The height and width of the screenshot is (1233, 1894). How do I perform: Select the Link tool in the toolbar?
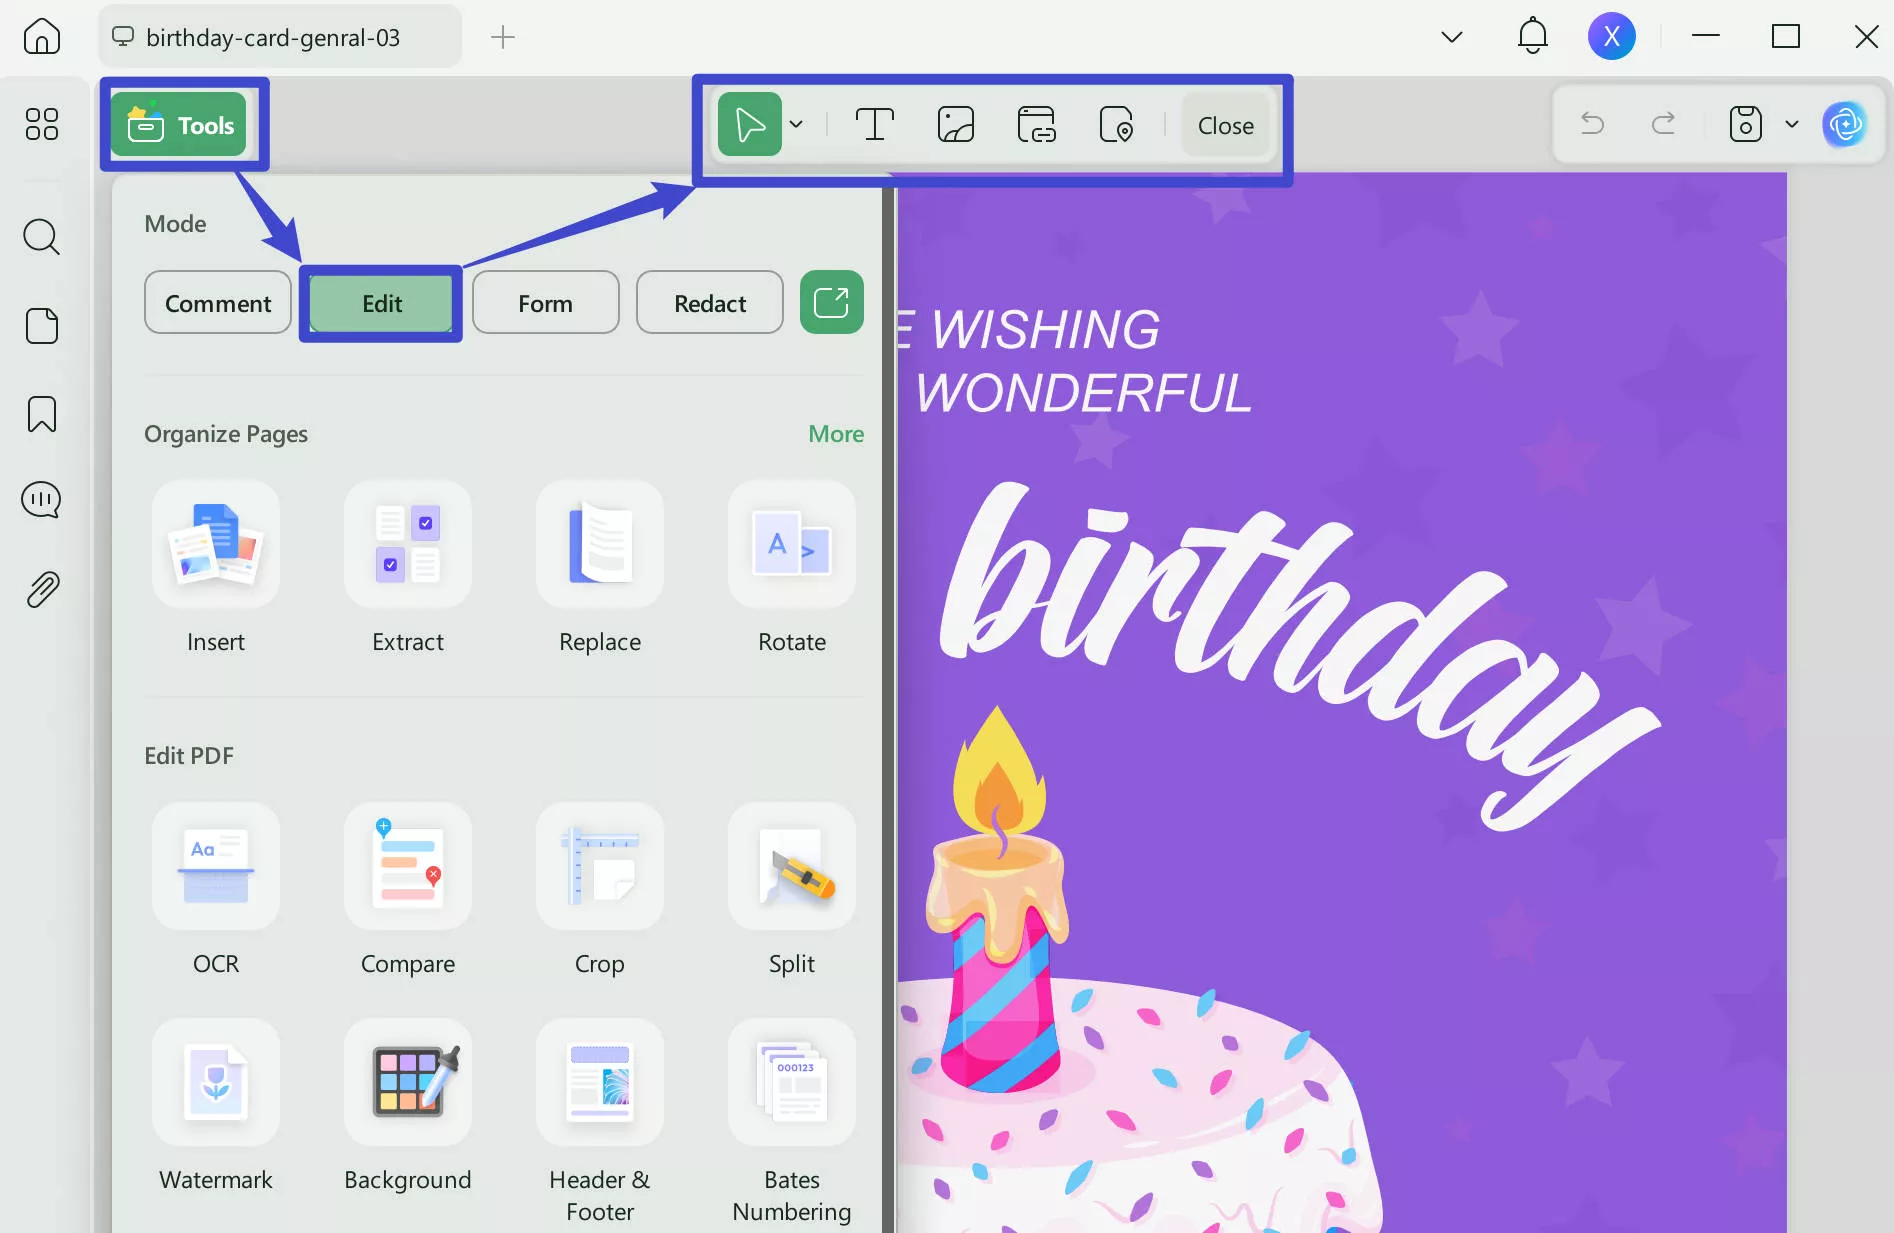(x=1036, y=124)
